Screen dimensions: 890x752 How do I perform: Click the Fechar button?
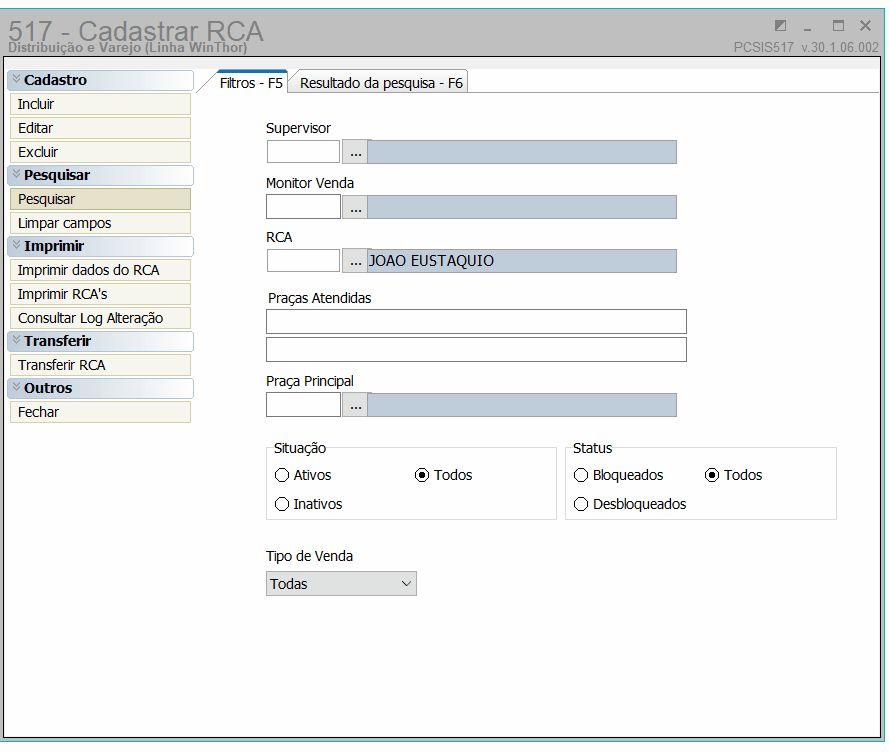(x=100, y=412)
